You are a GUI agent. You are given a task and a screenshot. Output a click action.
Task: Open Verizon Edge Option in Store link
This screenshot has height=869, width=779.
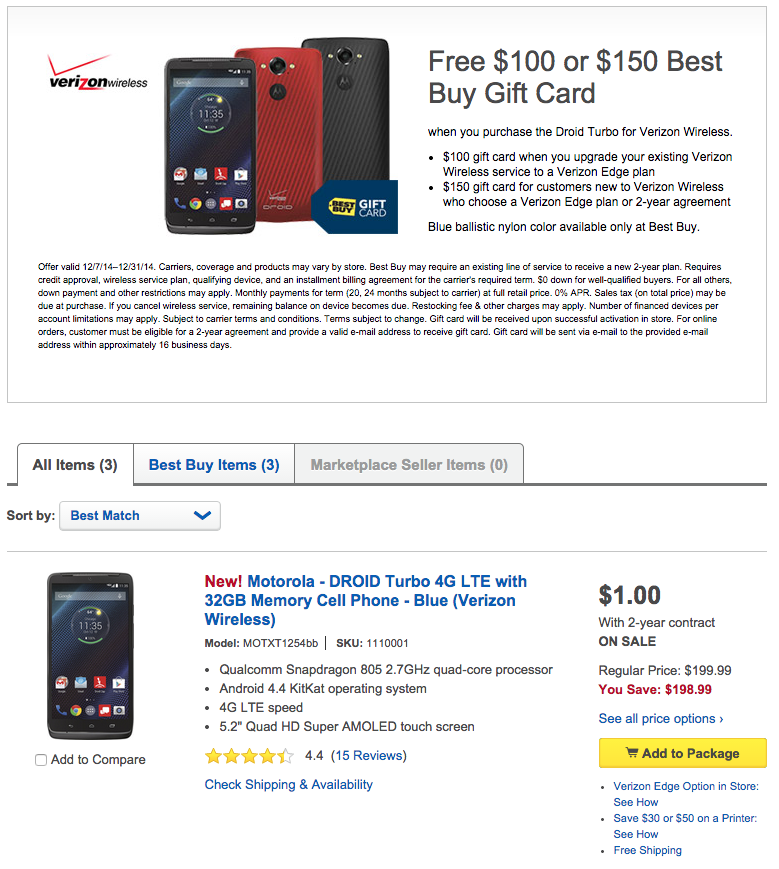coord(685,787)
